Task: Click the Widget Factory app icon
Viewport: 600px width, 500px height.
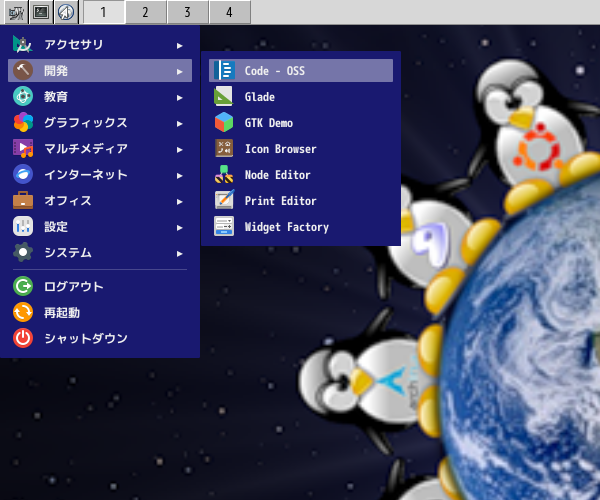Action: pos(224,226)
